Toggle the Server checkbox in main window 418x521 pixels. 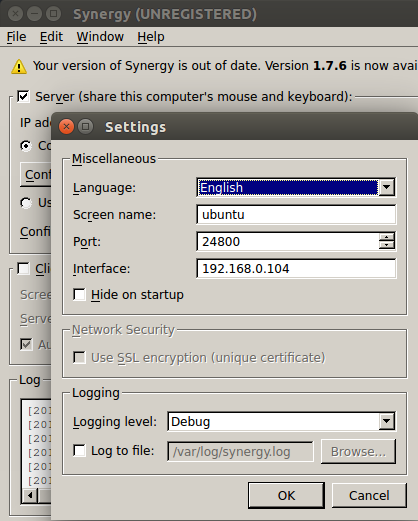tap(24, 97)
